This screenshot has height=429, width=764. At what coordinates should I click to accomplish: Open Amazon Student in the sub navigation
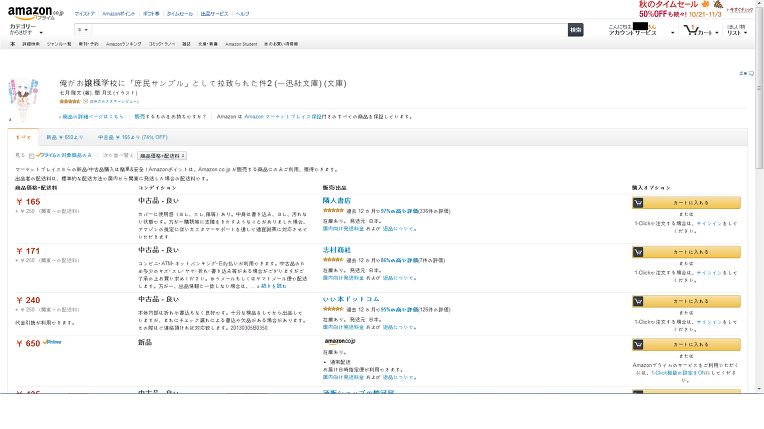pyautogui.click(x=241, y=44)
